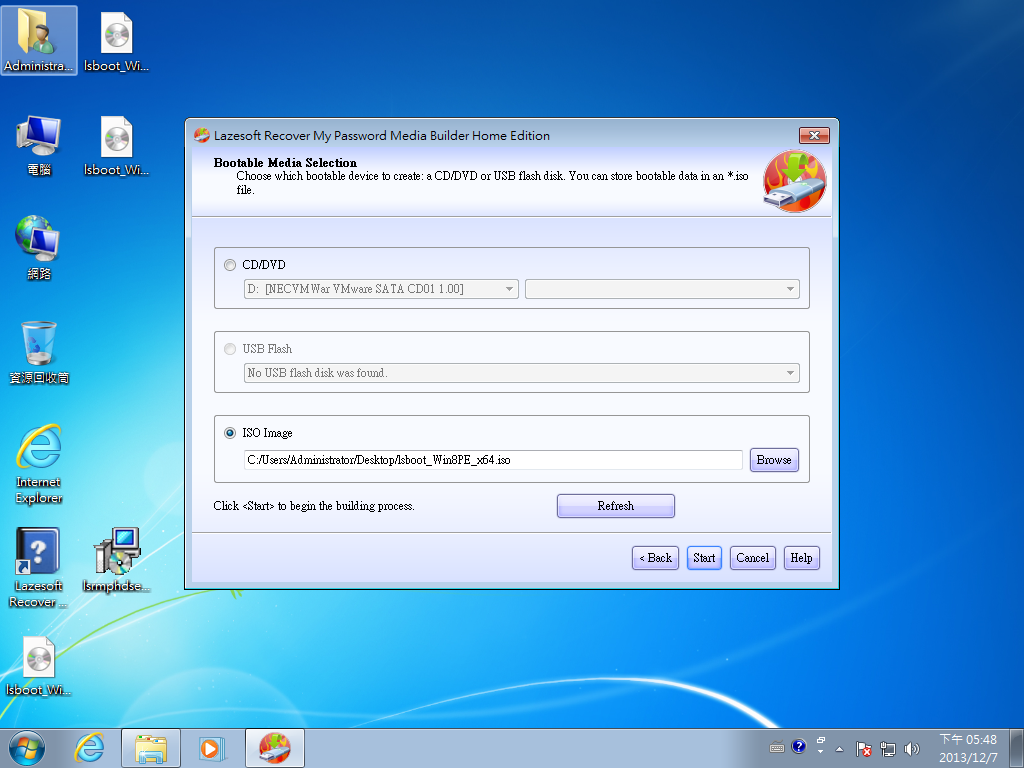The image size is (1024, 768).
Task: Select the lsrmphdse installer icon on desktop
Action: pyautogui.click(x=116, y=560)
